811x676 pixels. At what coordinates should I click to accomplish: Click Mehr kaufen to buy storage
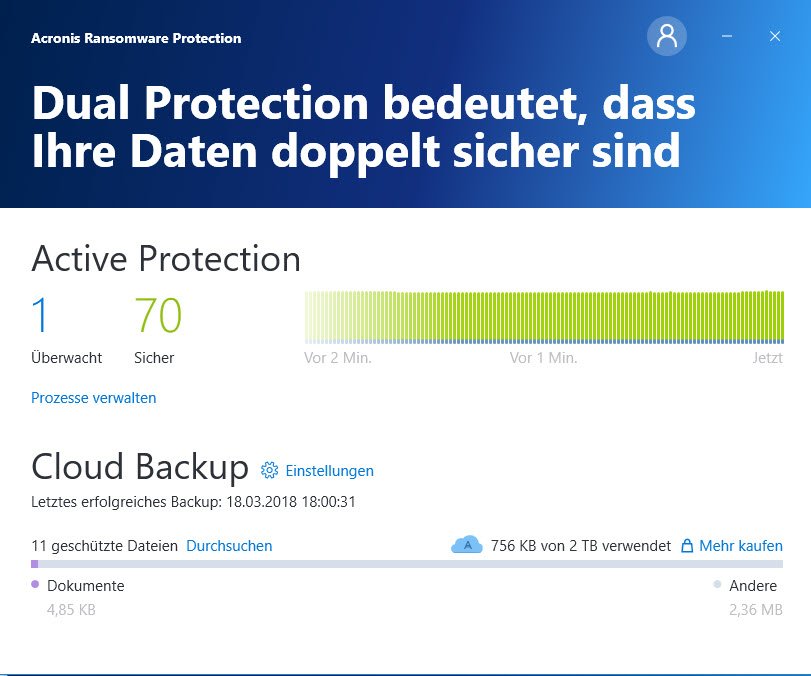(x=740, y=546)
